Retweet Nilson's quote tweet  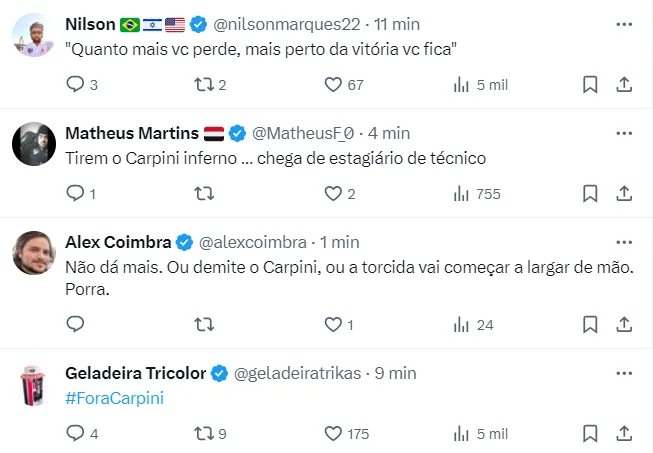[x=204, y=85]
